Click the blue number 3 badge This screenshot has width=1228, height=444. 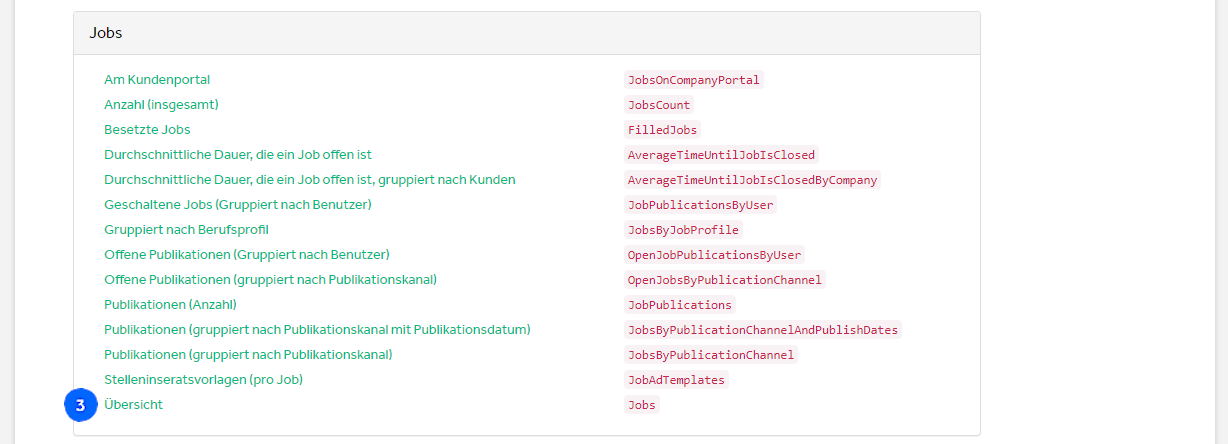click(81, 405)
